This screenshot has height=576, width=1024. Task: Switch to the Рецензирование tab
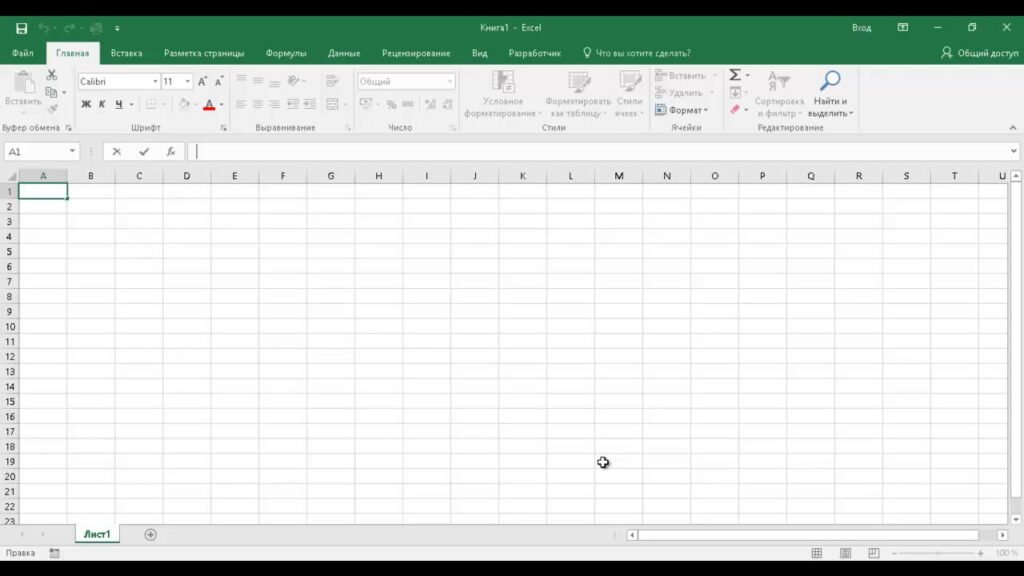(x=416, y=53)
